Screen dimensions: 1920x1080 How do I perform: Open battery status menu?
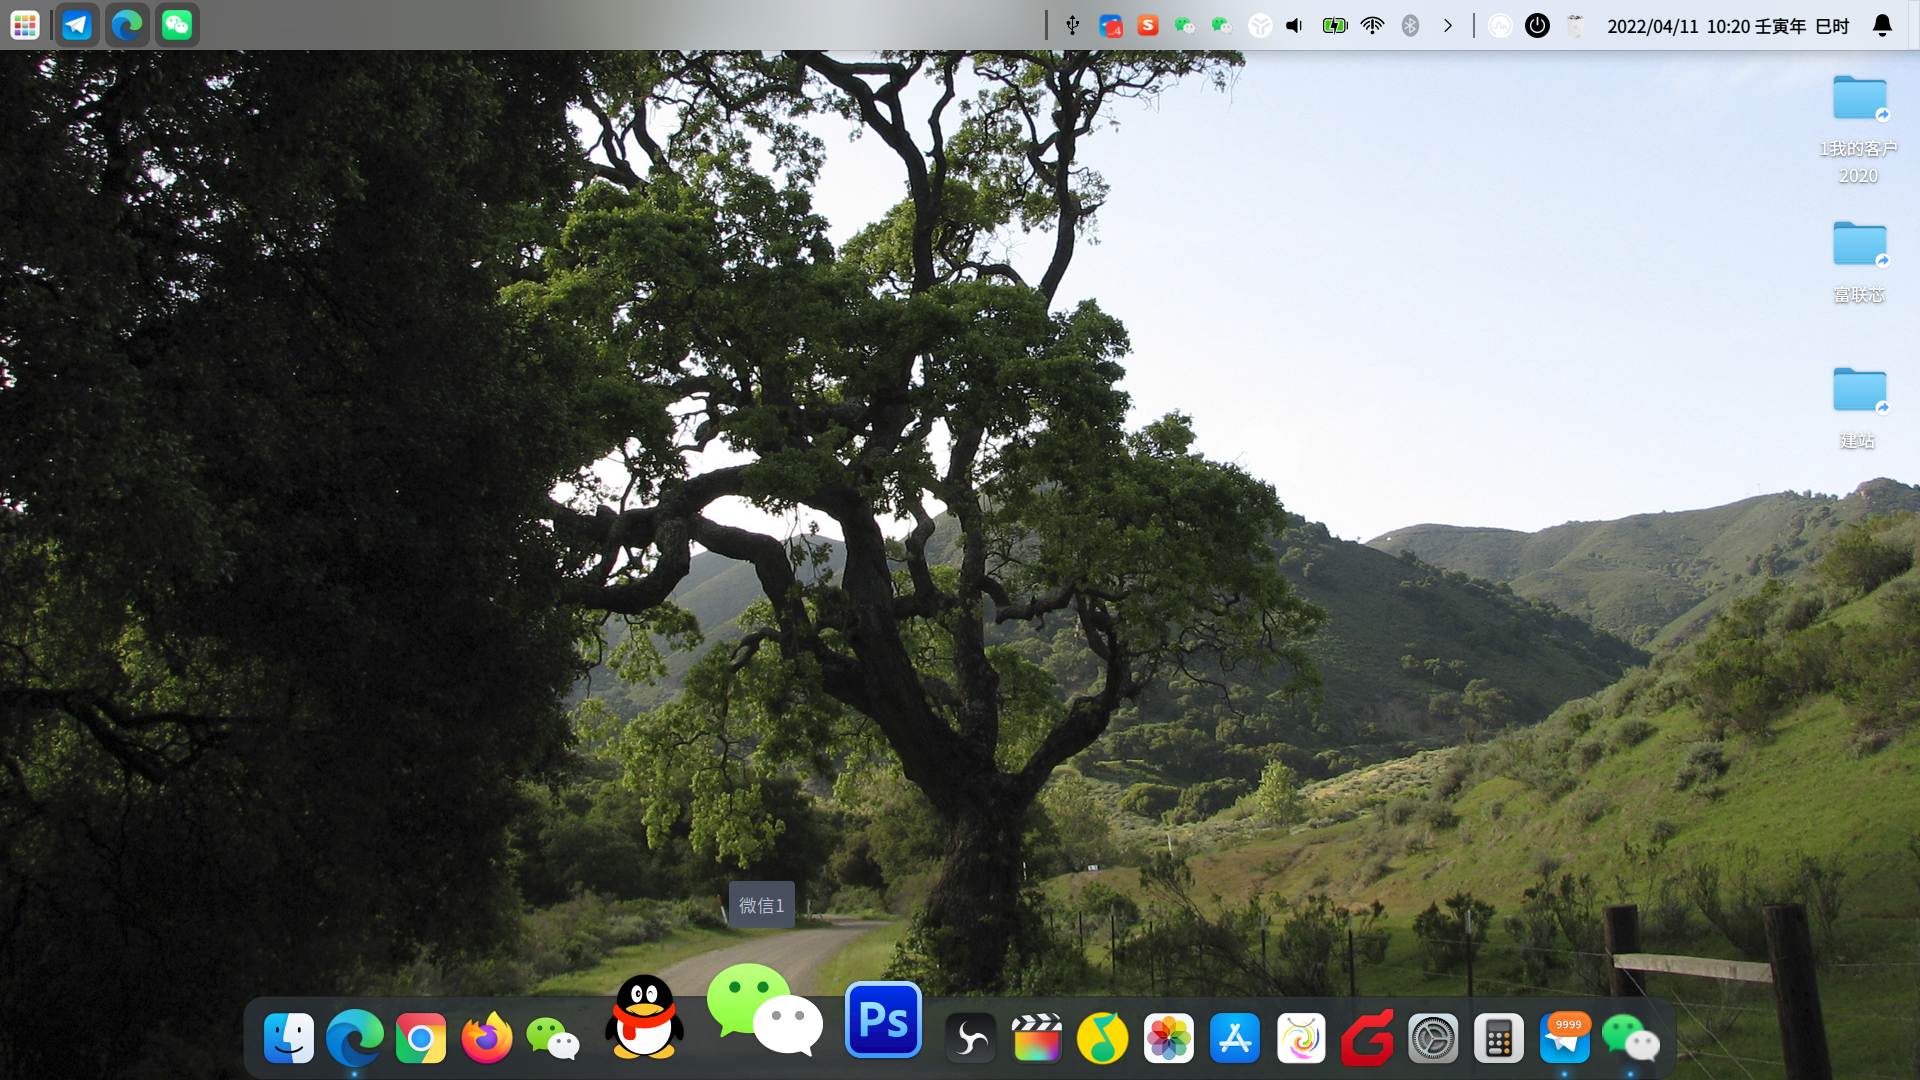coord(1334,26)
